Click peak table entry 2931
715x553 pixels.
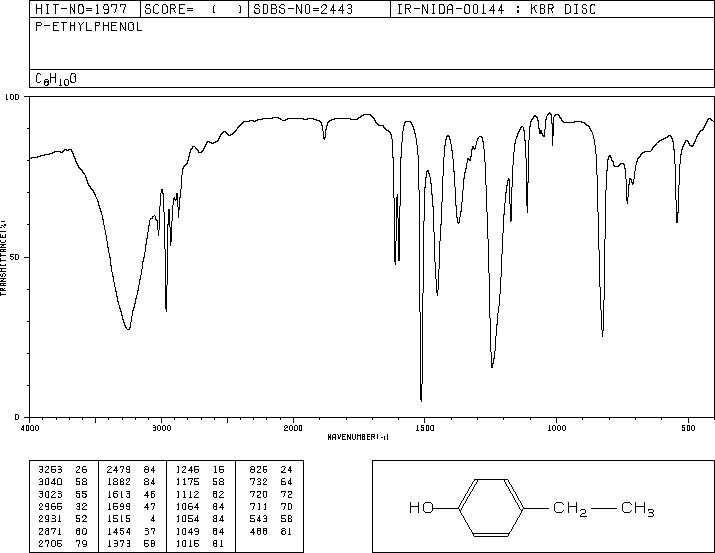[x=51, y=519]
